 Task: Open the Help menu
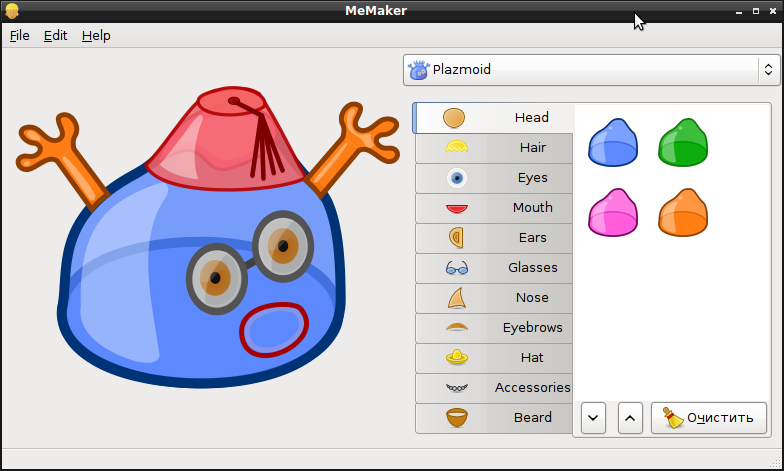96,36
